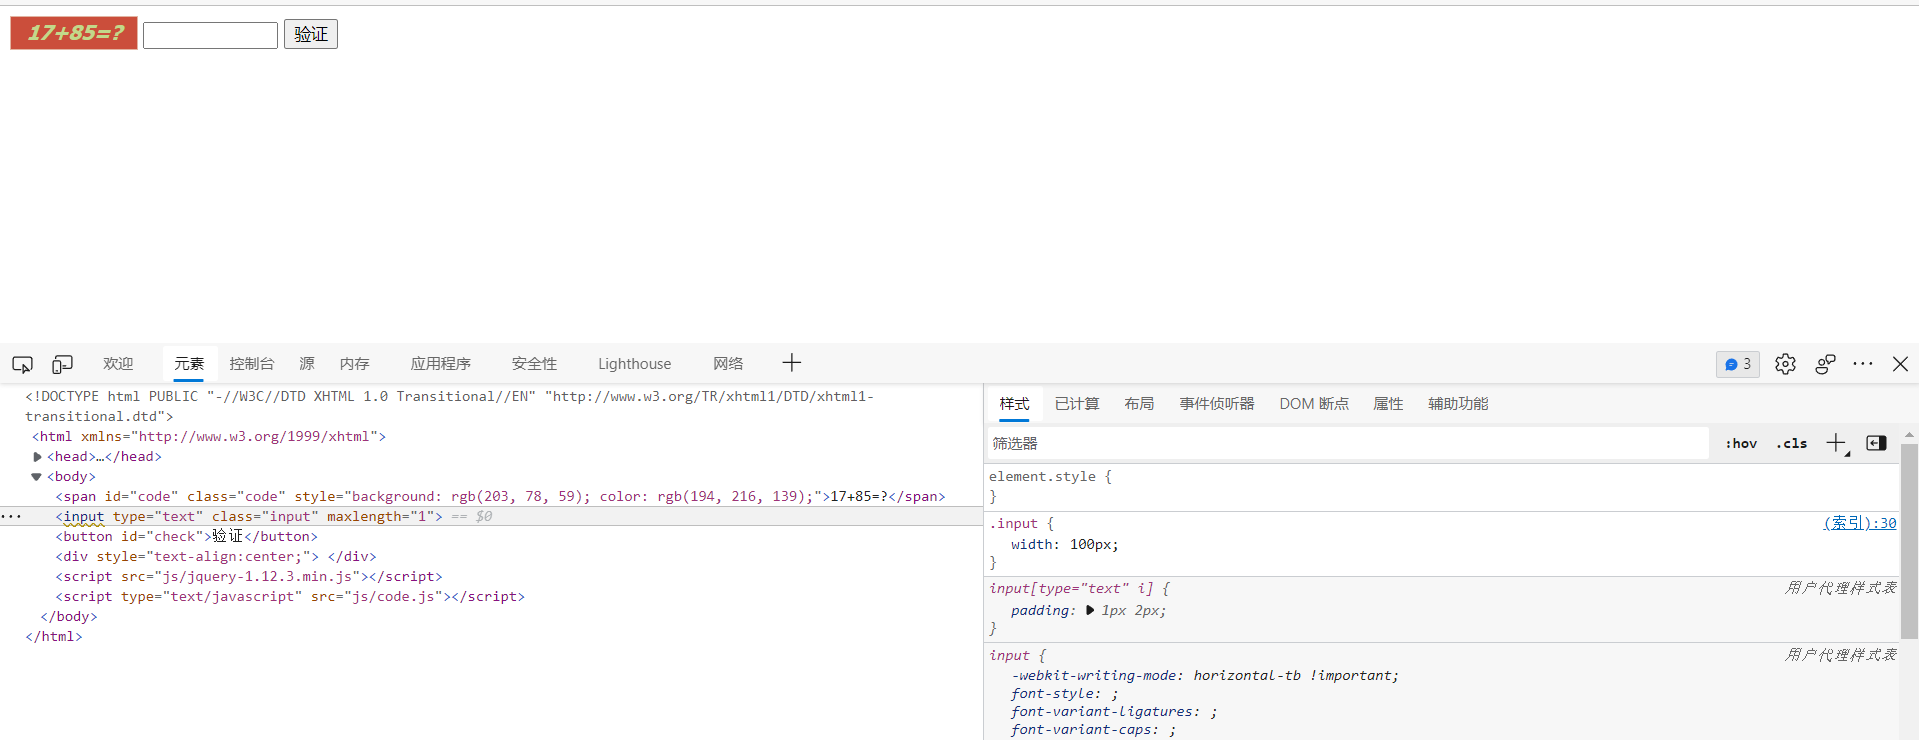
Task: Focus the 筛选器 styles filter field
Action: click(x=1348, y=443)
